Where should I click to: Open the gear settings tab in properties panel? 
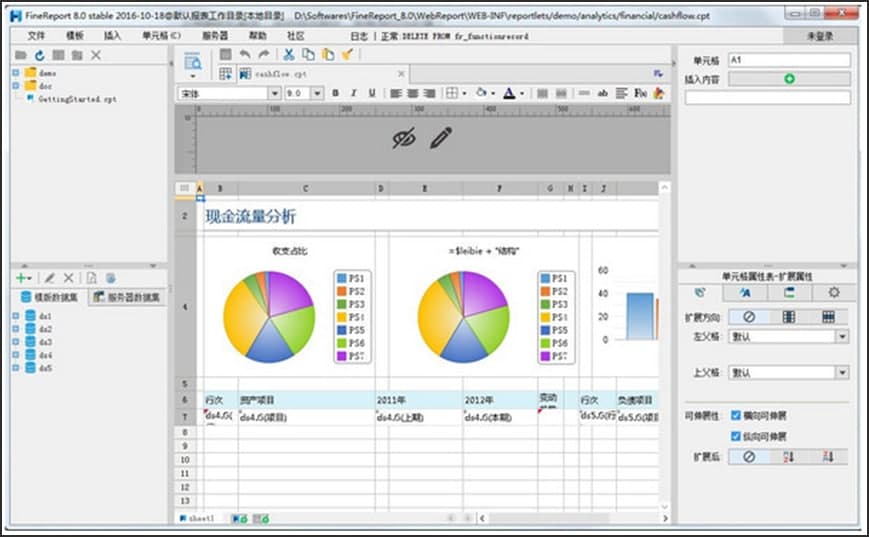(834, 292)
